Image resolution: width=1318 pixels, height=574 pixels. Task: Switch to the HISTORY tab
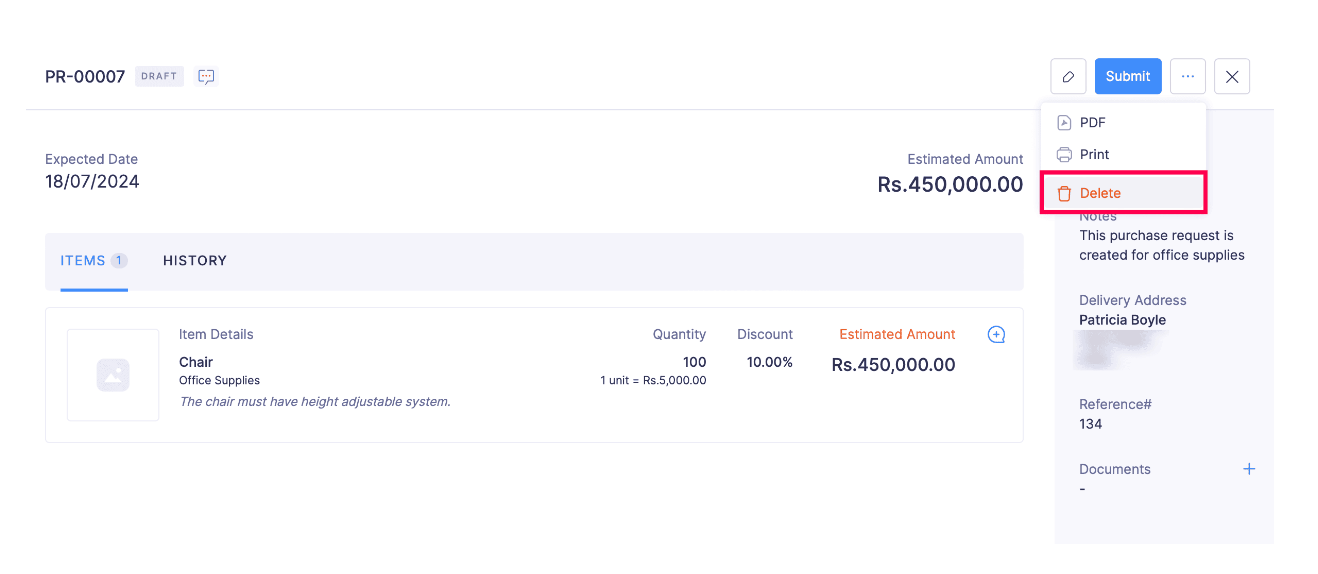click(195, 261)
